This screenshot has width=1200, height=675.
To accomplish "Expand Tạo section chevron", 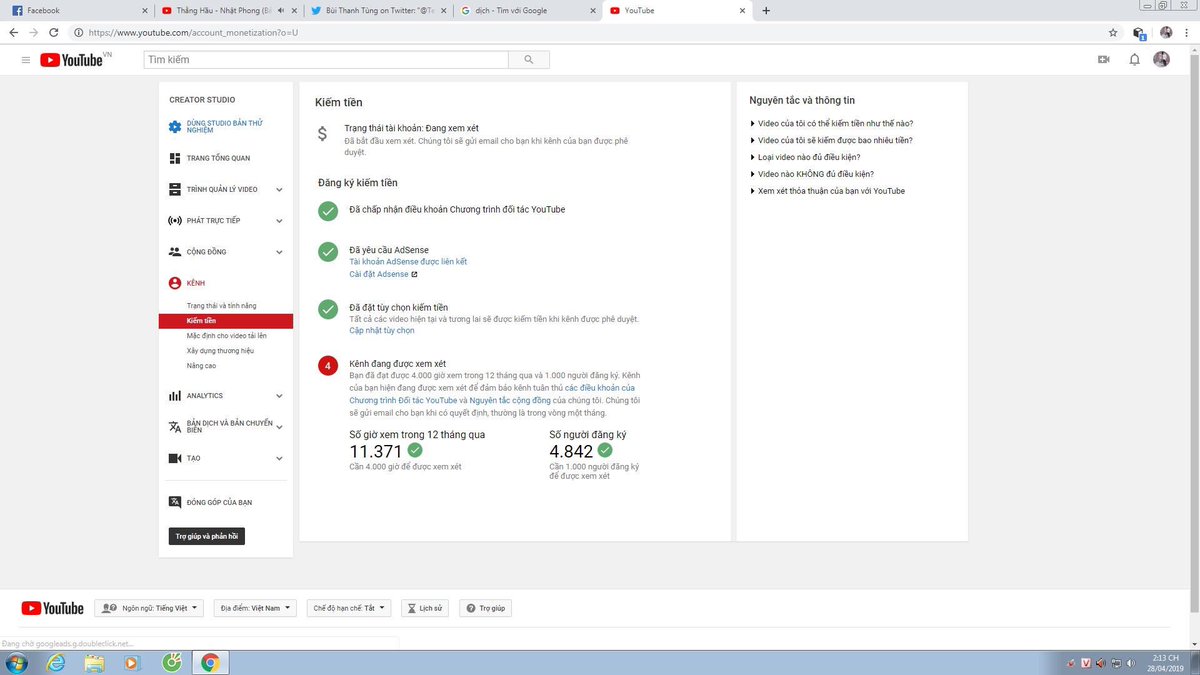I will pyautogui.click(x=279, y=458).
